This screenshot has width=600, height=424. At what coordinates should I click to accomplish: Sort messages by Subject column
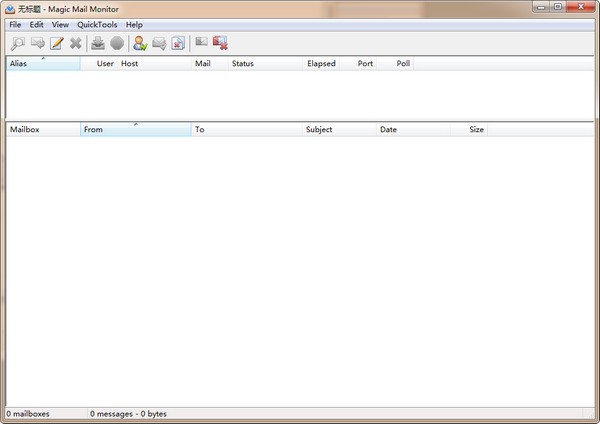pyautogui.click(x=339, y=129)
